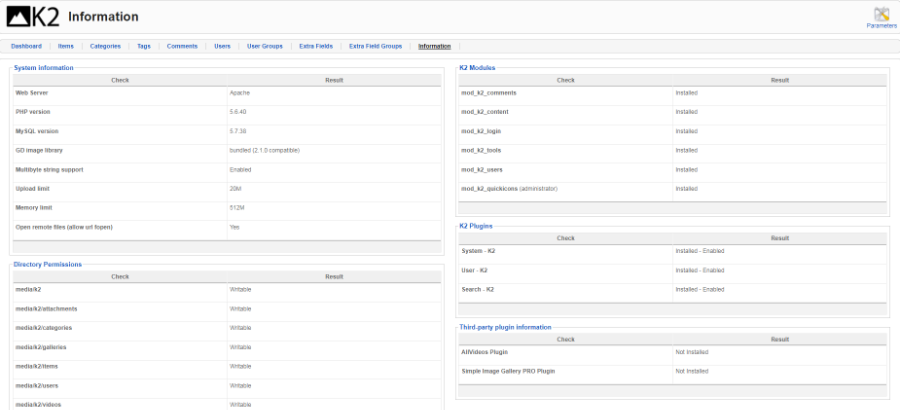Screen dimensions: 900x410
Task: Select media/k2/users directory row
Action: coord(227,386)
